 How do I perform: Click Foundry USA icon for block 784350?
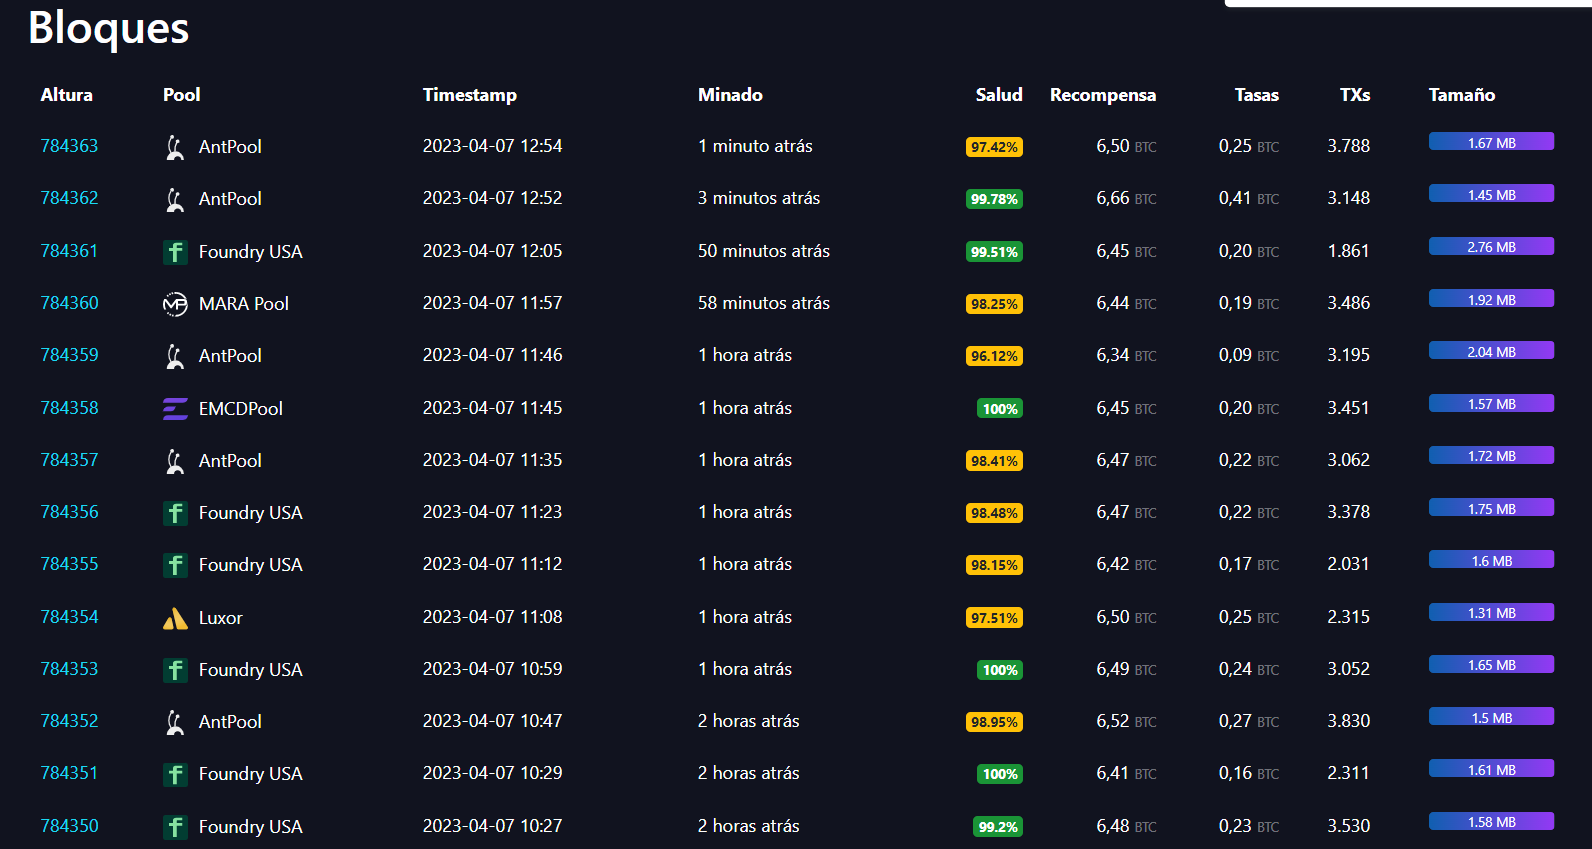click(175, 827)
